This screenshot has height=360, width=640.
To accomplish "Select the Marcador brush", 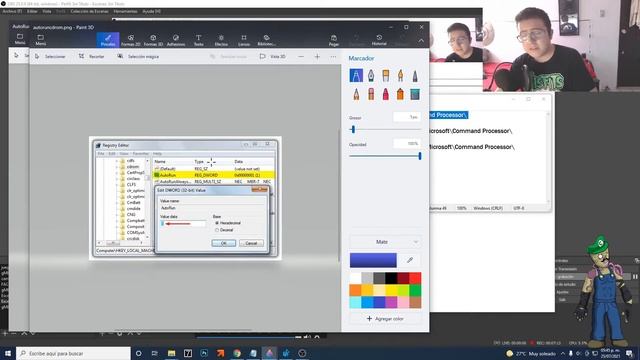I will coord(356,76).
